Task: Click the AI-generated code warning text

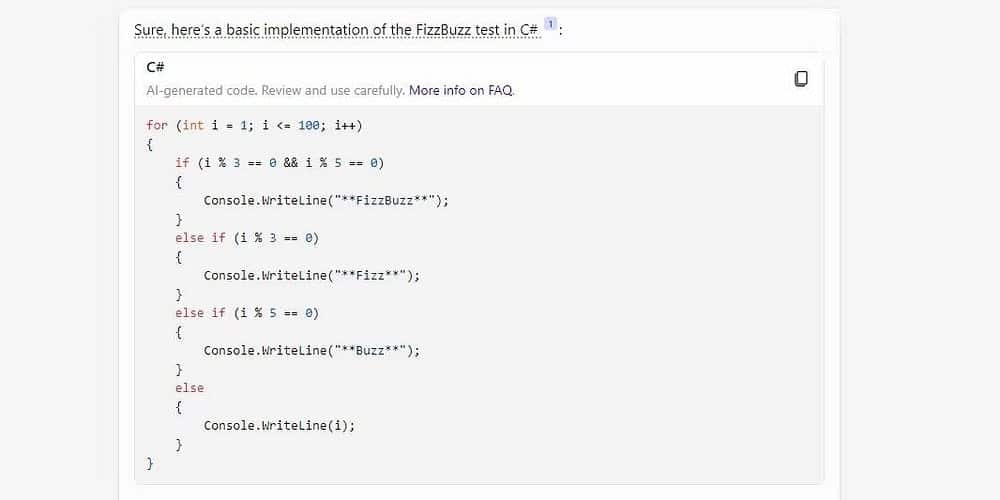Action: pyautogui.click(x=275, y=90)
